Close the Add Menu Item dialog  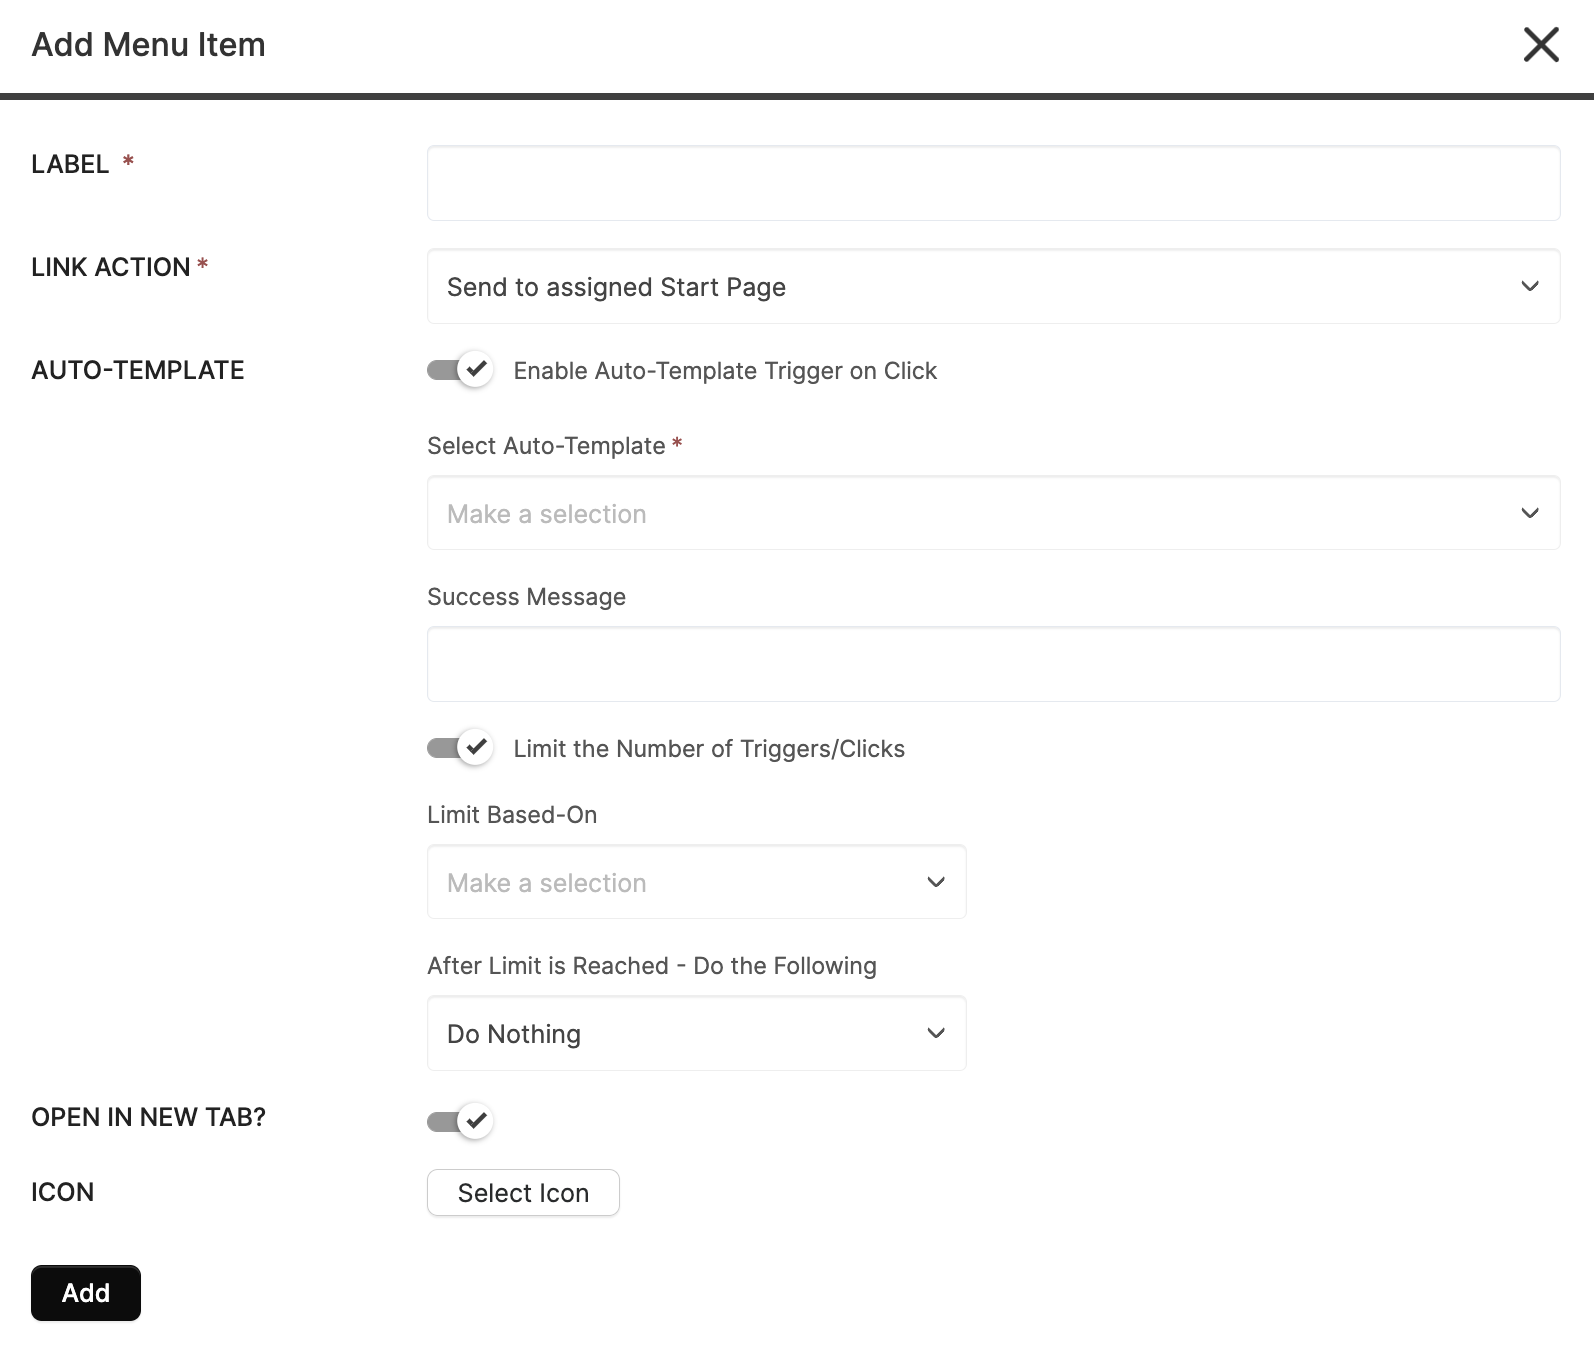tap(1541, 44)
